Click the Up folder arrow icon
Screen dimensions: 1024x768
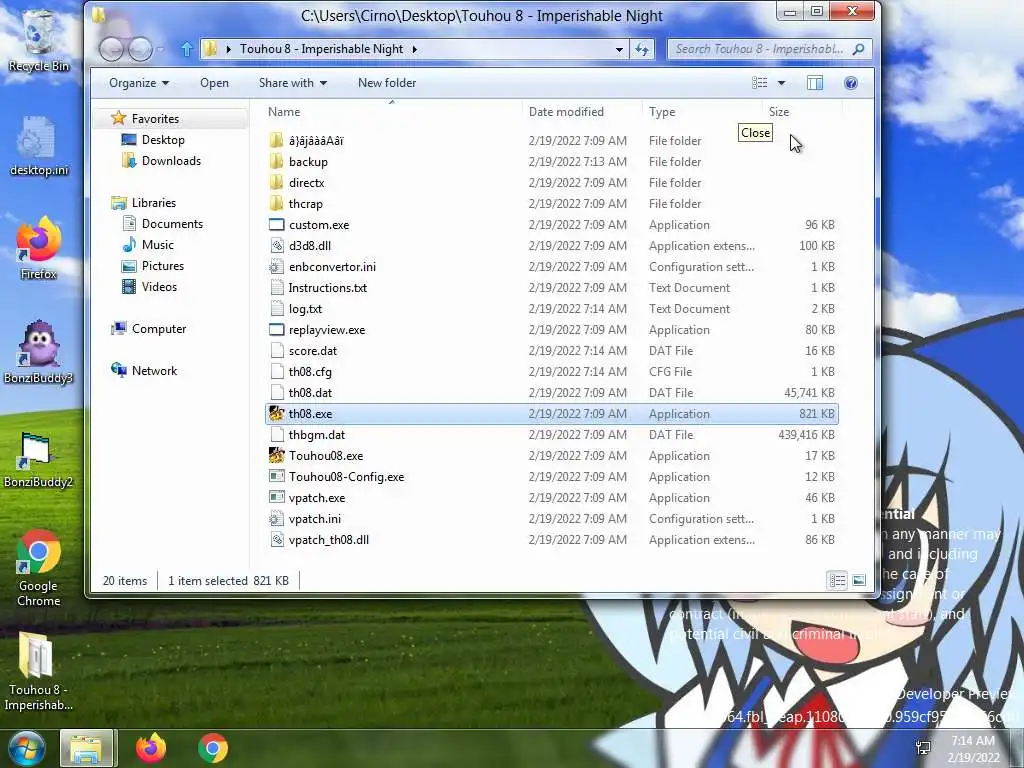click(x=187, y=49)
